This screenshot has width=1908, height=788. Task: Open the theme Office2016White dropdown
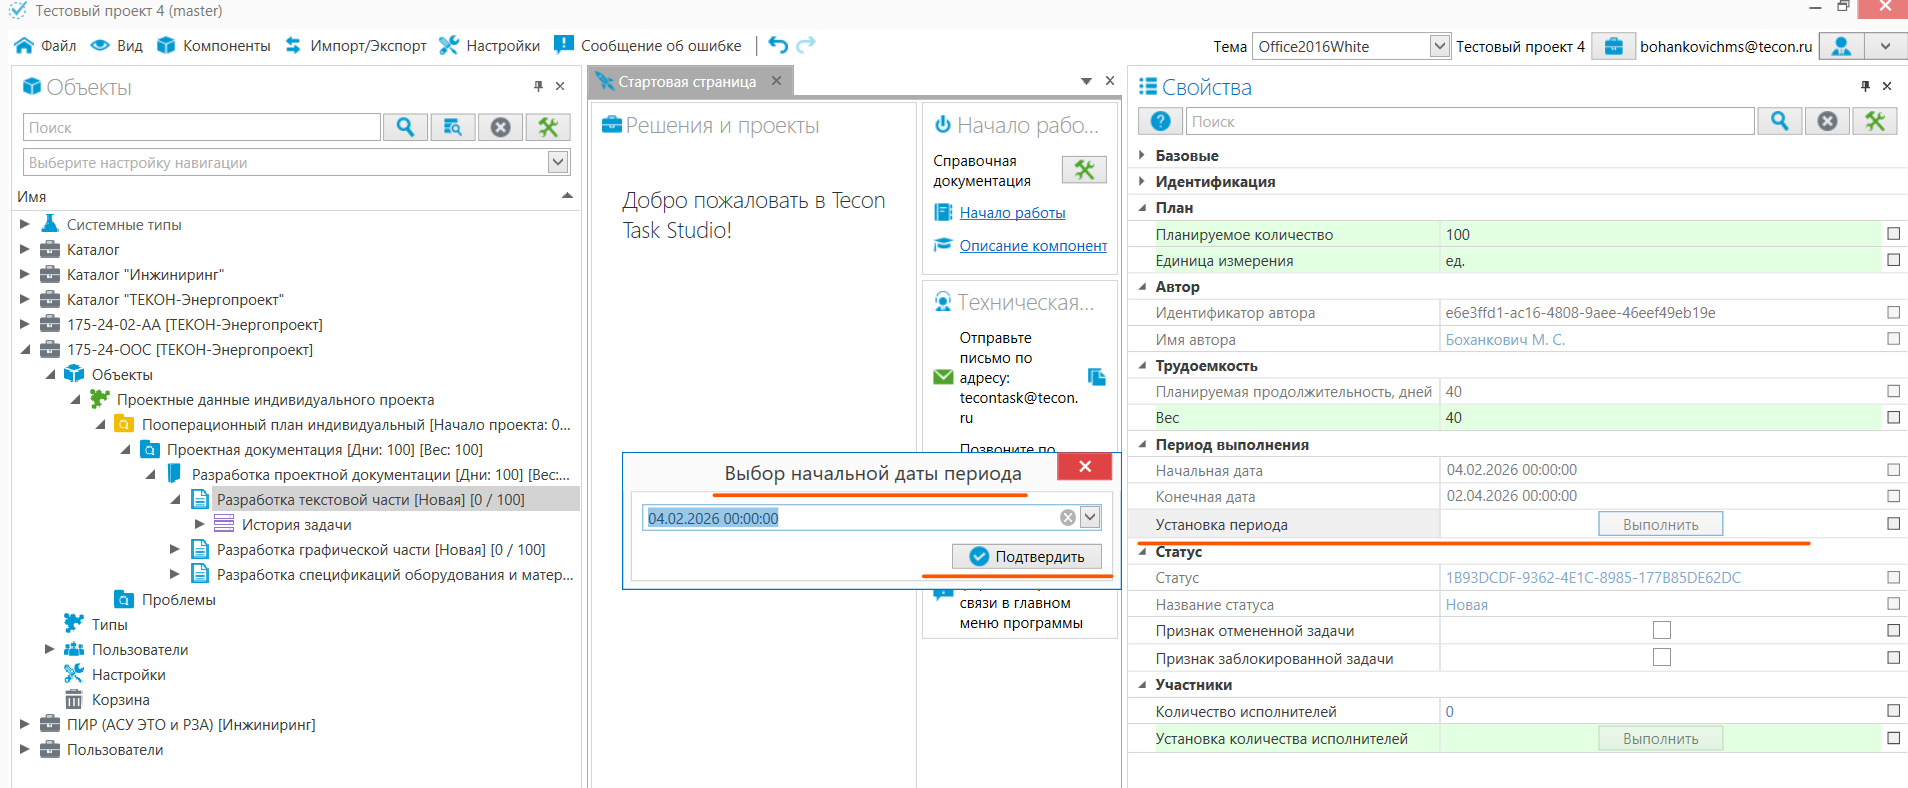point(1439,46)
